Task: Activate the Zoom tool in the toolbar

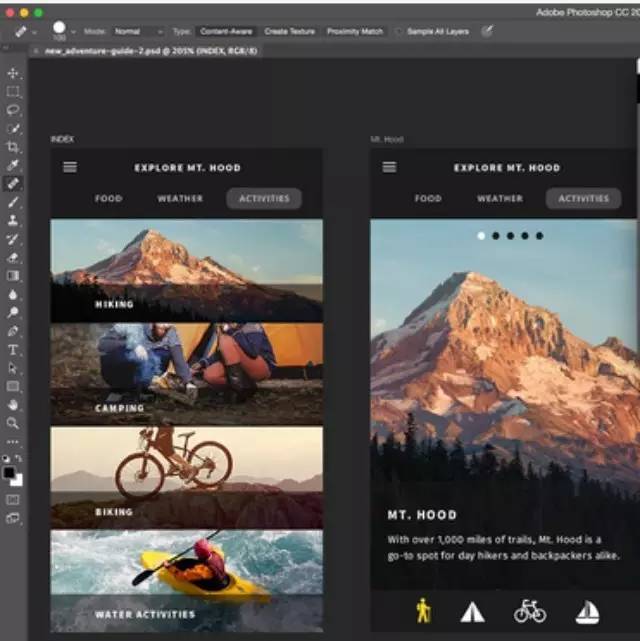Action: tap(13, 423)
